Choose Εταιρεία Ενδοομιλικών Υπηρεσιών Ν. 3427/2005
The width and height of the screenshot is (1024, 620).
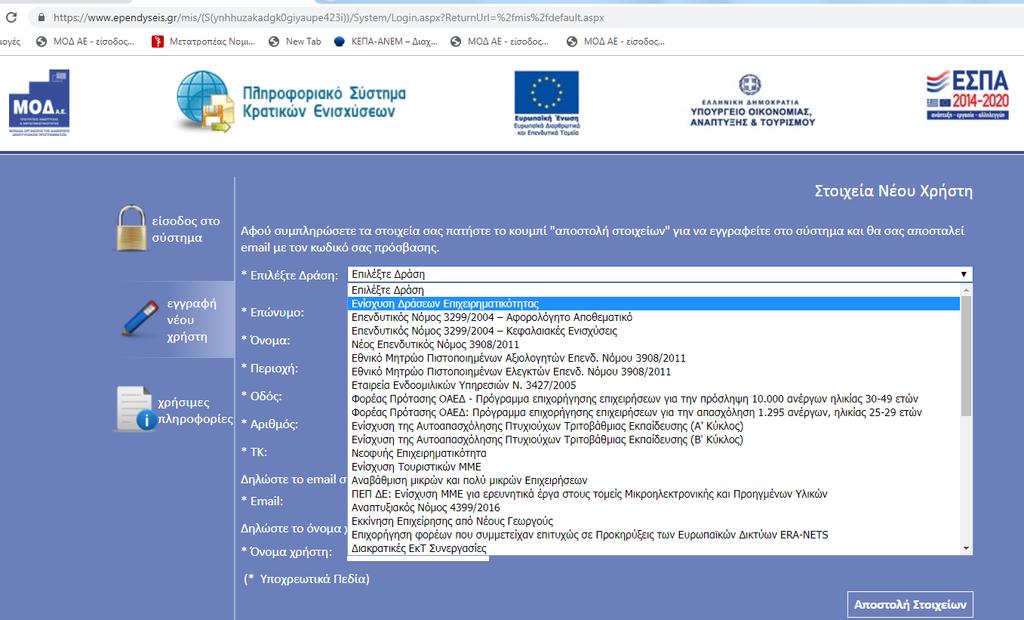[654, 385]
